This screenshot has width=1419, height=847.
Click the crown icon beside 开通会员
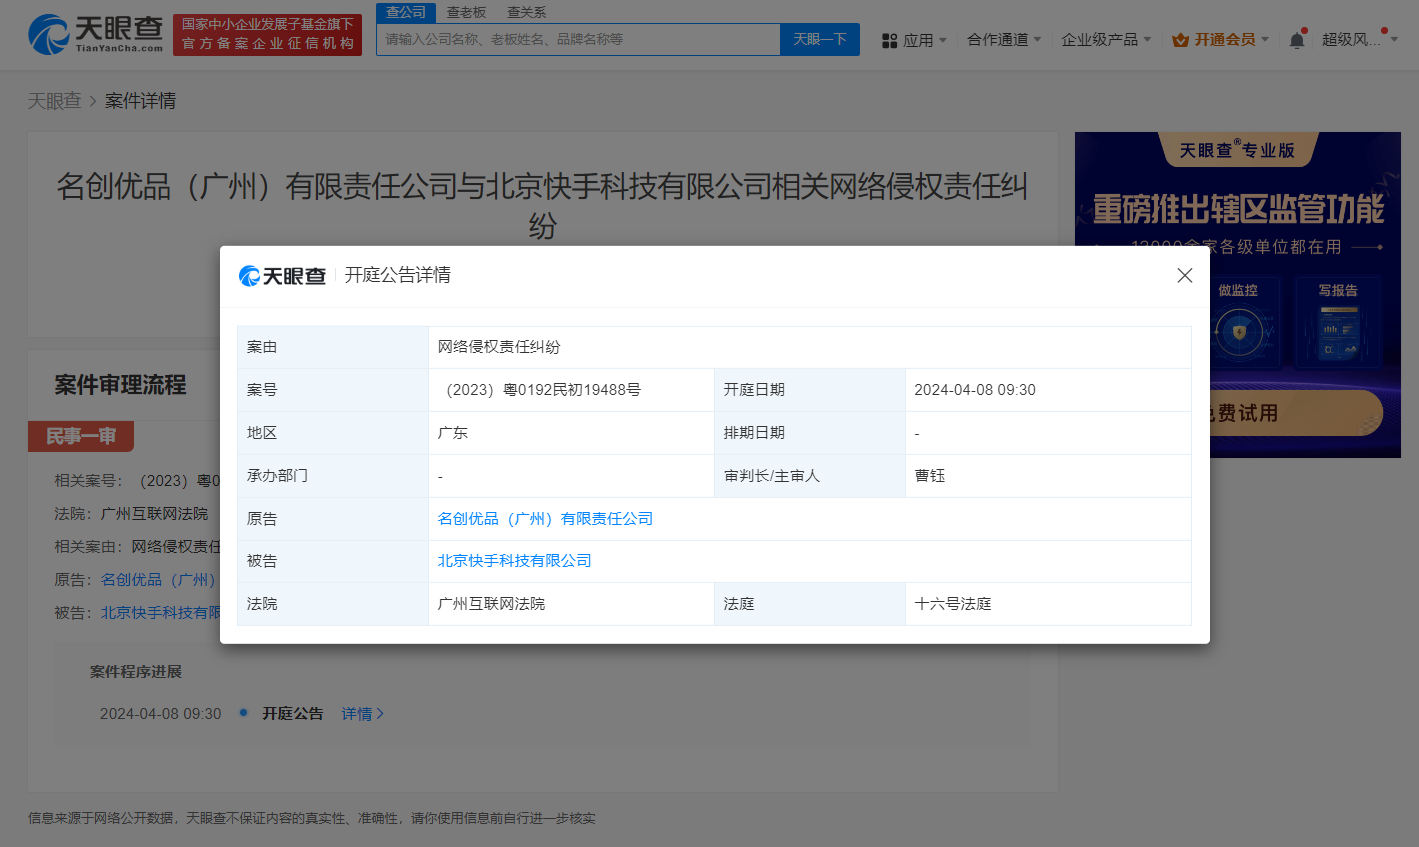(1181, 40)
